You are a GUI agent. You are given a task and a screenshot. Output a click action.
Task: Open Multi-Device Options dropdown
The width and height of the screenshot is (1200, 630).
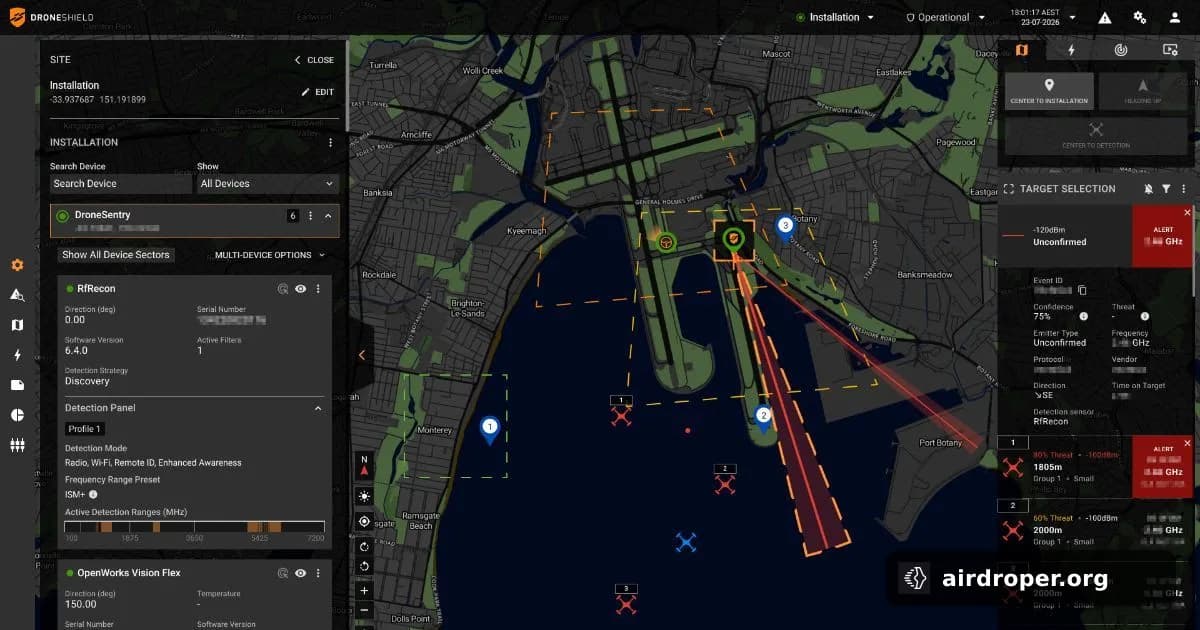click(x=270, y=255)
